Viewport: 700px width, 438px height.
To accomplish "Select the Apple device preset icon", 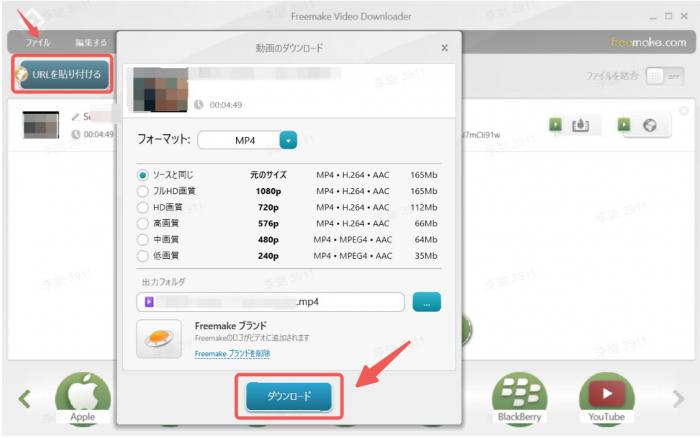I will coord(83,399).
